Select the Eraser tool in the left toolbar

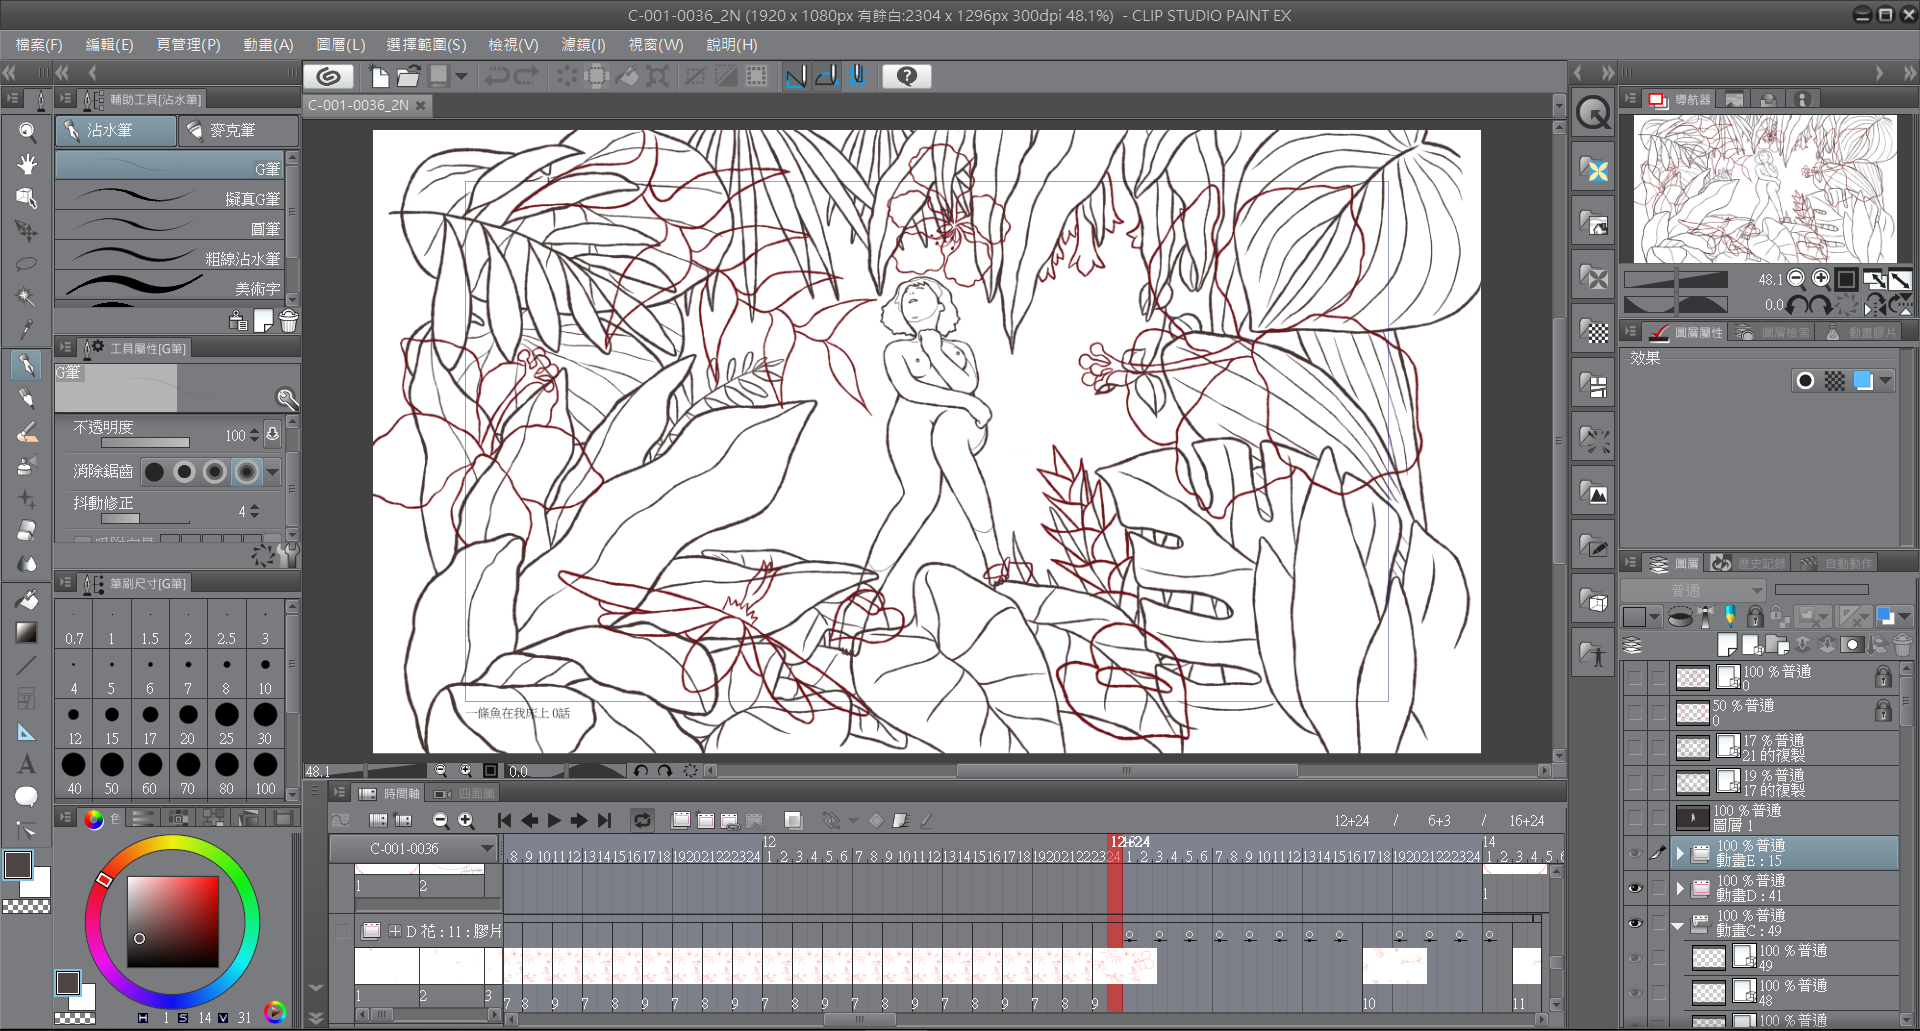click(x=27, y=530)
